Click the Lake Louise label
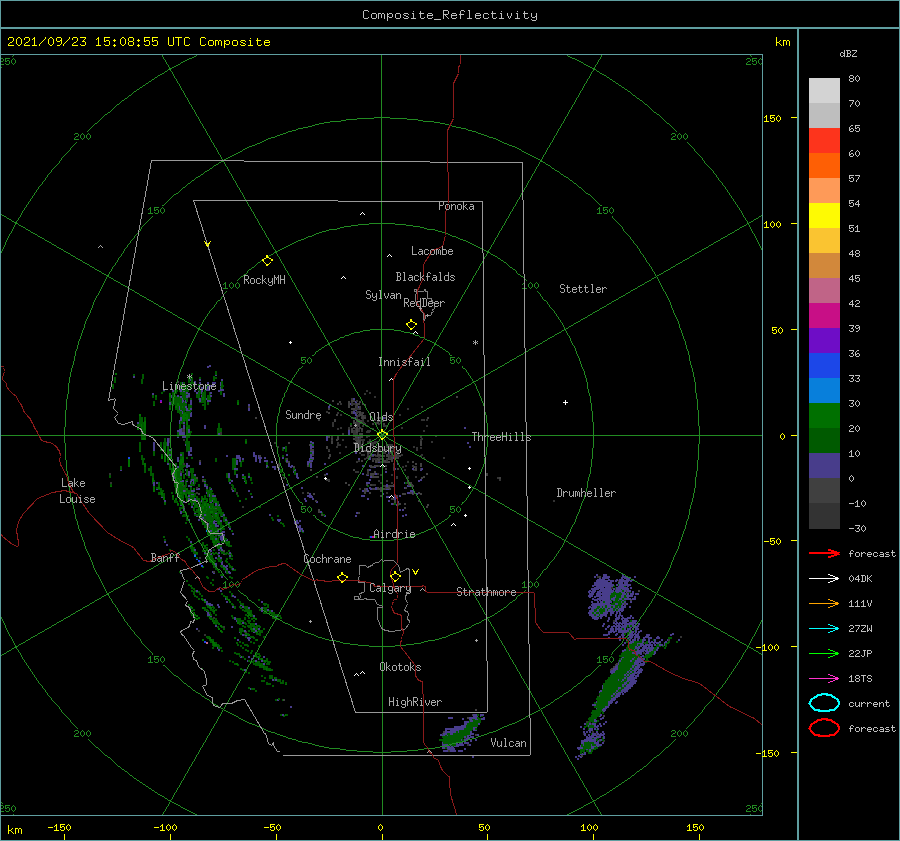The width and height of the screenshot is (900, 841). point(77,491)
